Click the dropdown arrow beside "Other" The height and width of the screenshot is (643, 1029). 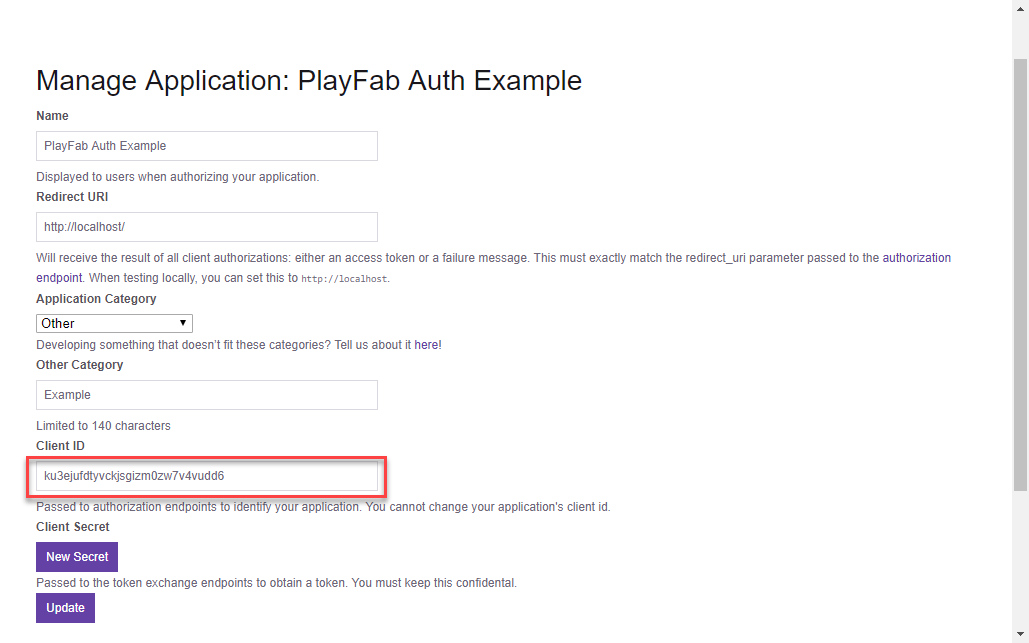coord(184,323)
